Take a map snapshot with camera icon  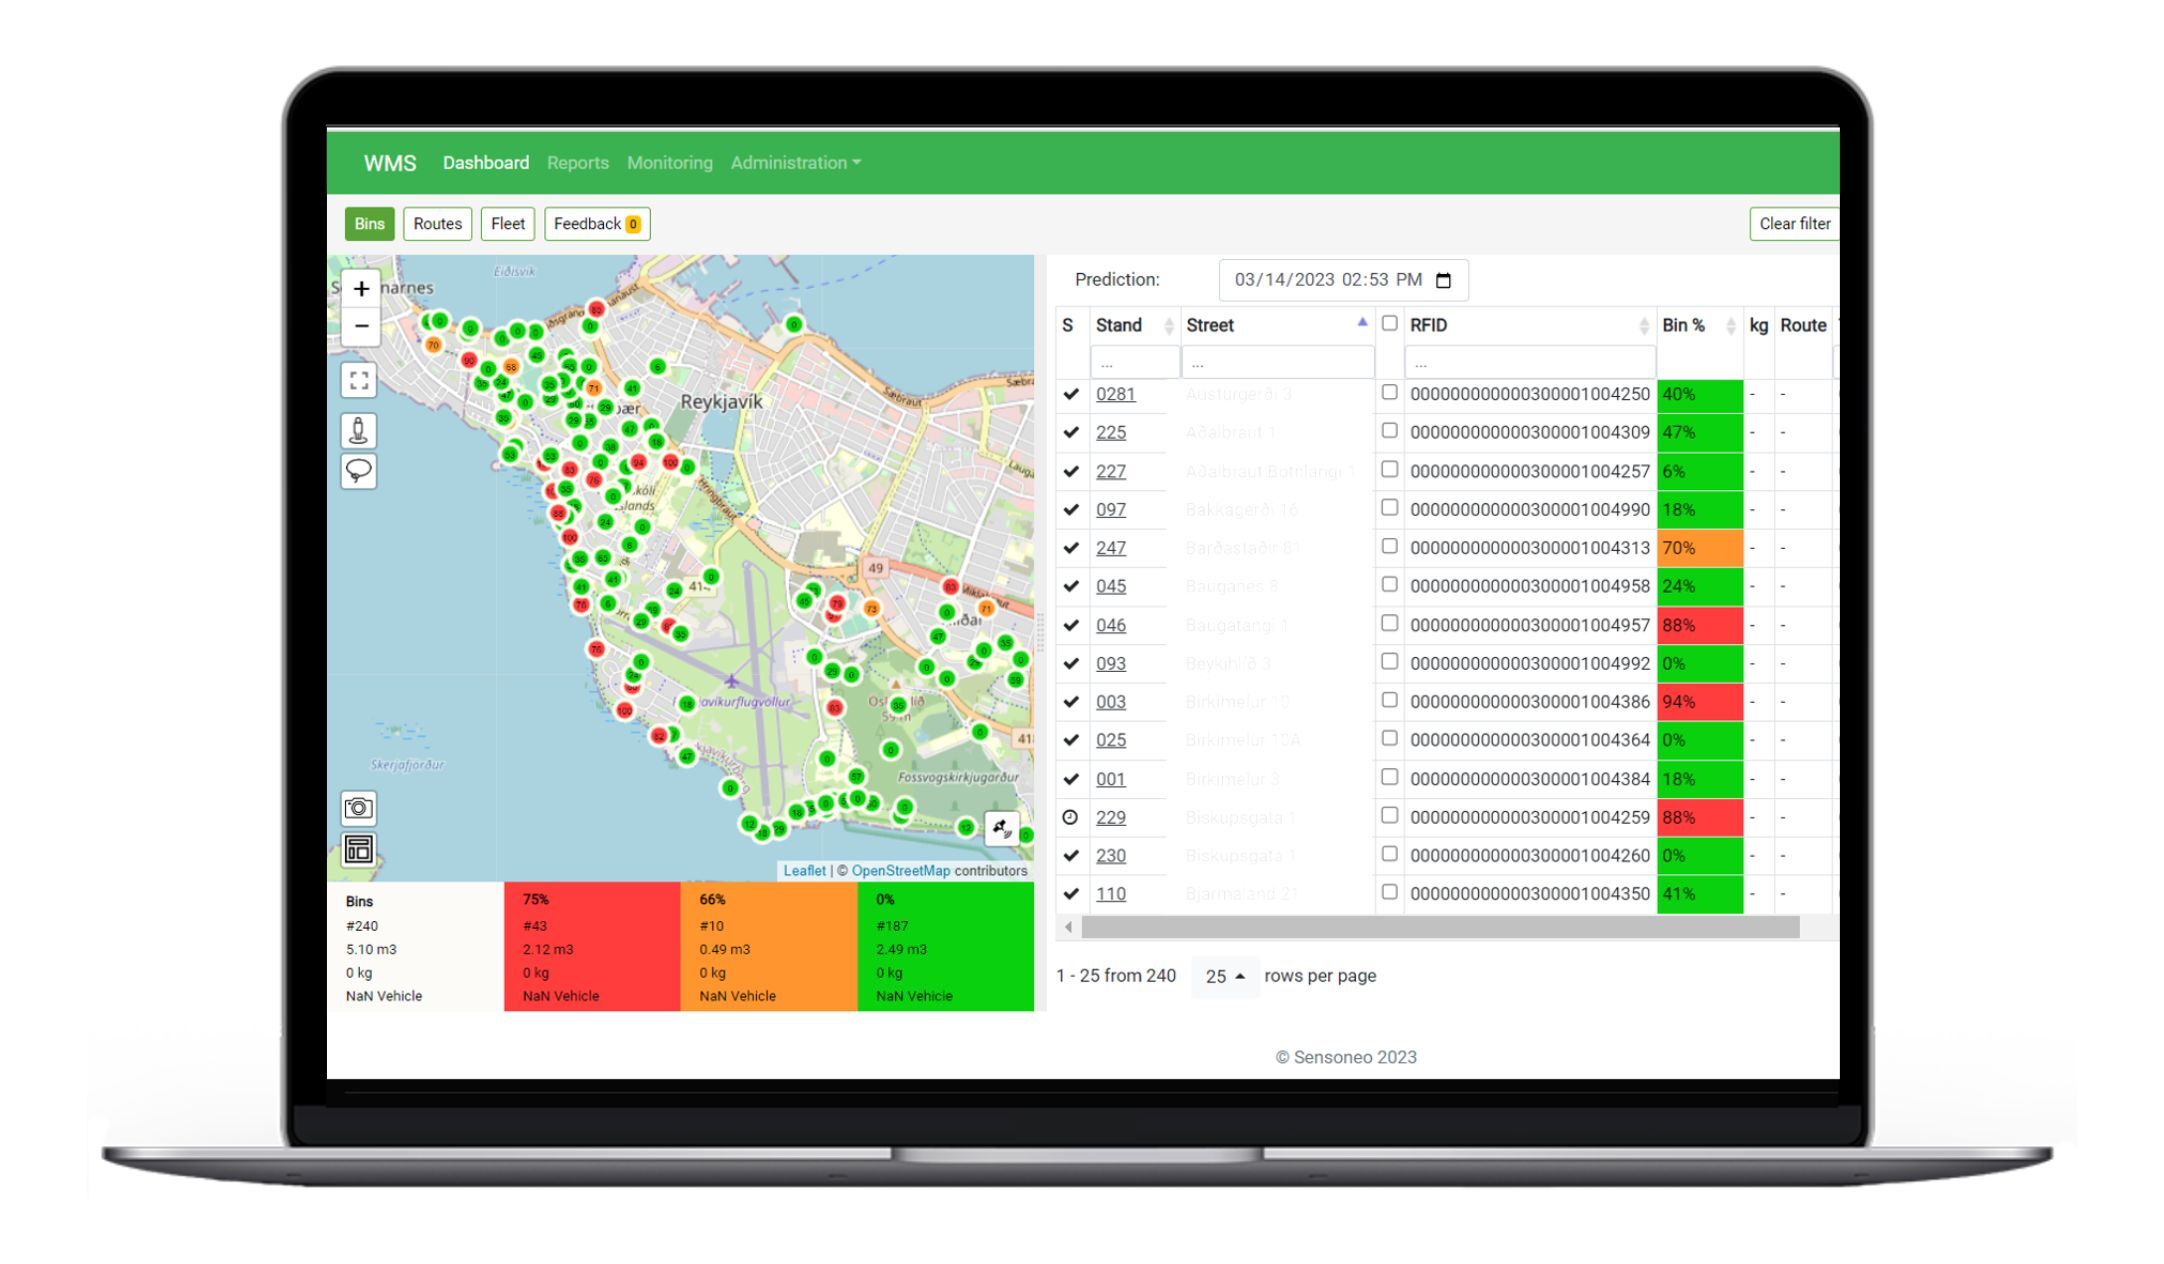[x=359, y=807]
